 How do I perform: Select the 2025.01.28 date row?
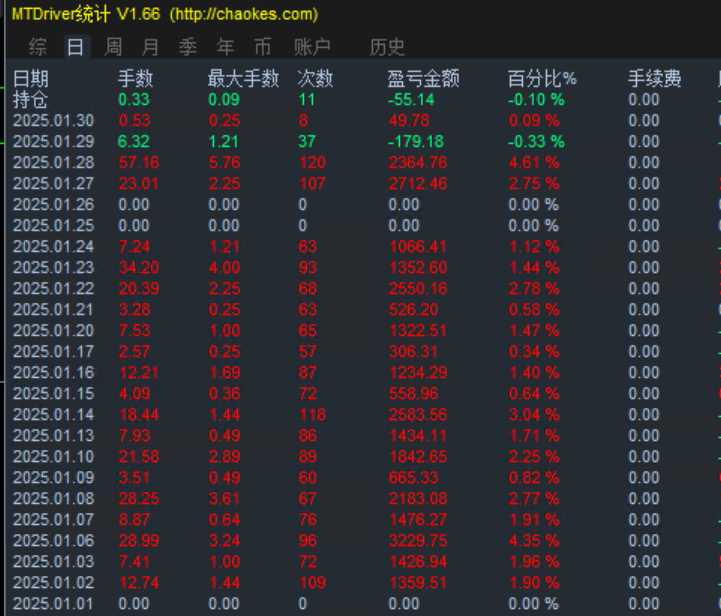[53, 162]
